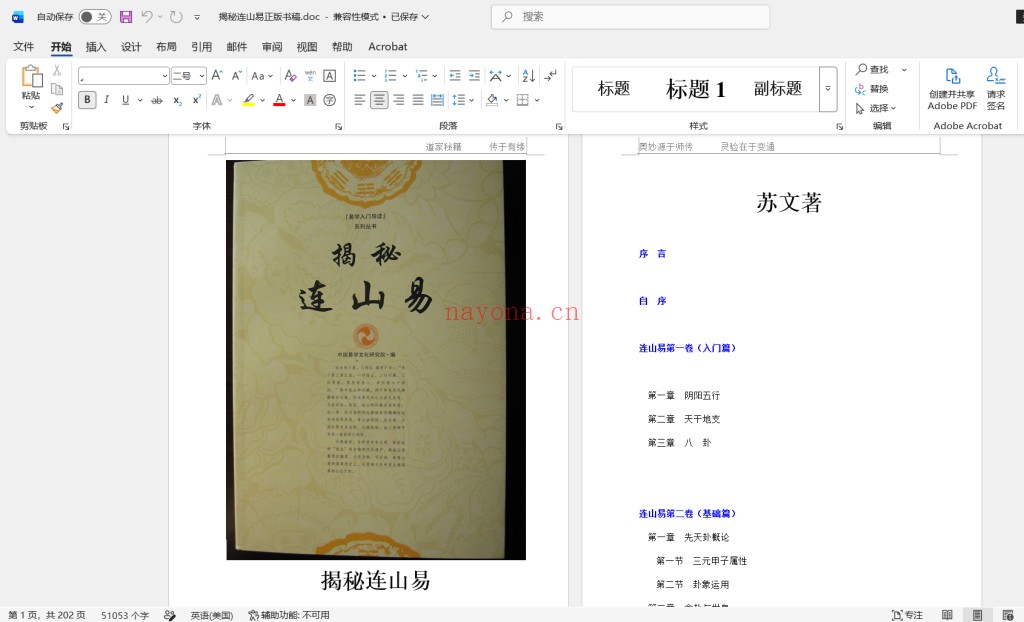
Task: Open the Insert (插入) tab
Action: click(95, 46)
